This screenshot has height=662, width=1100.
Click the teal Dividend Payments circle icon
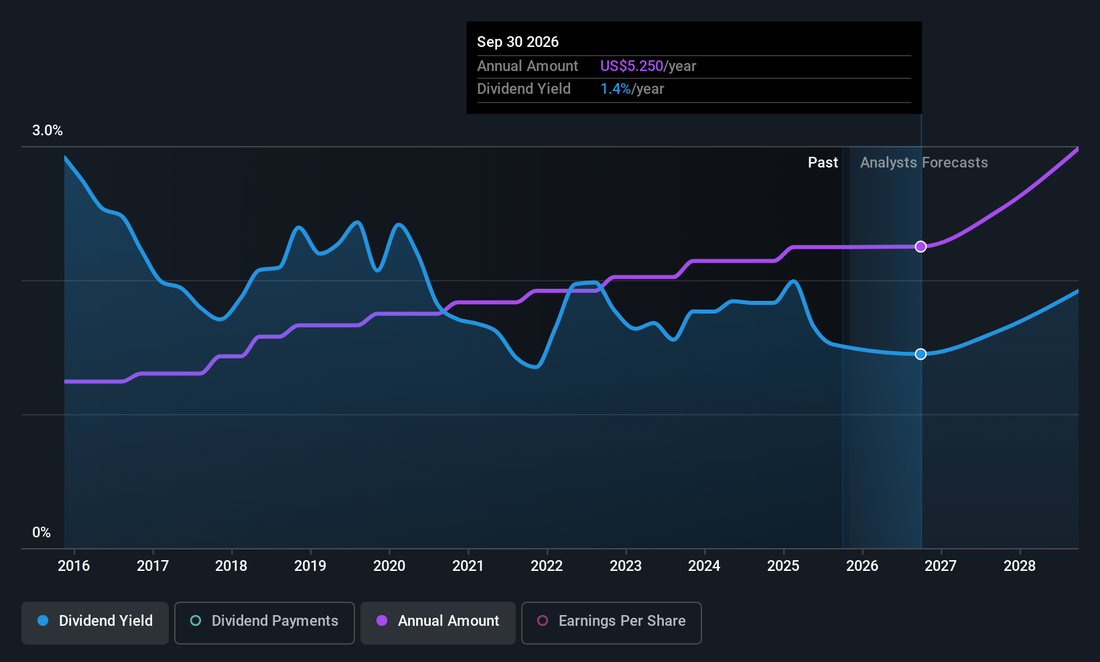(x=196, y=621)
